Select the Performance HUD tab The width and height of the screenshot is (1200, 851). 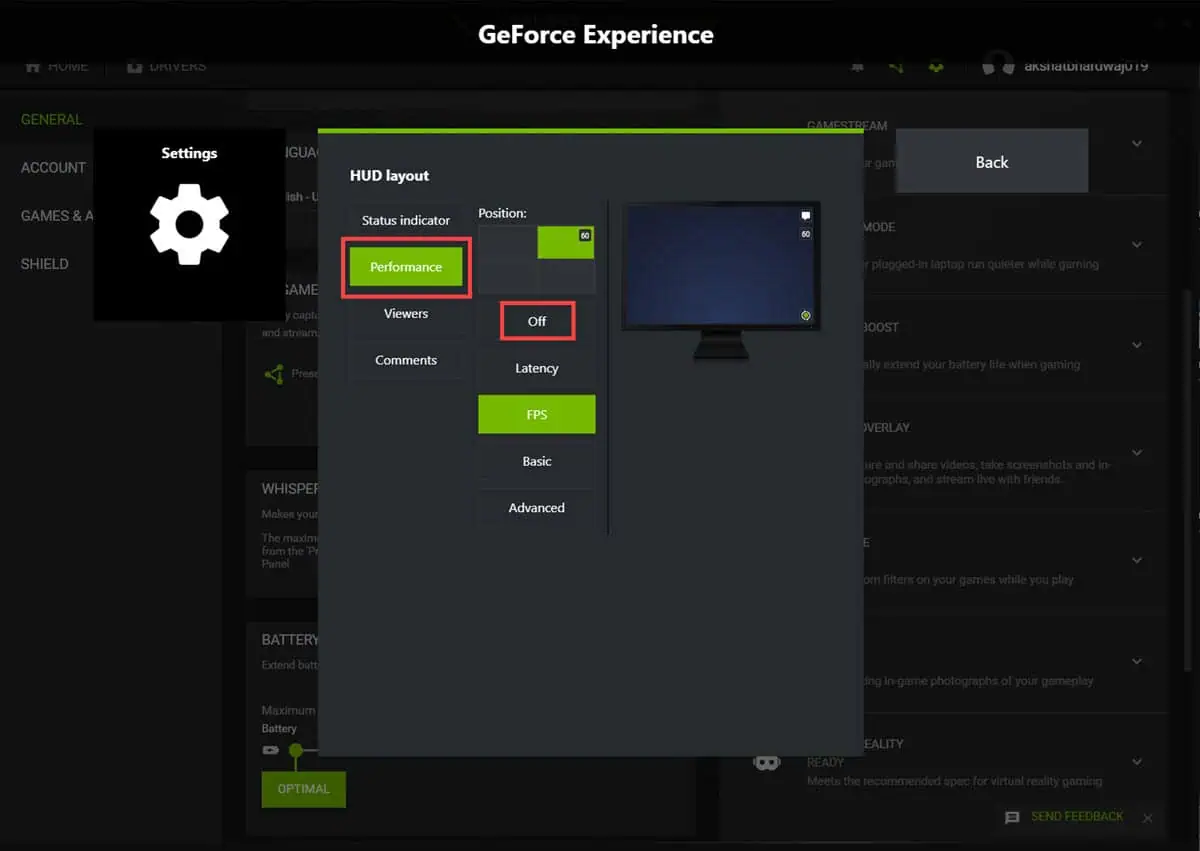(406, 267)
